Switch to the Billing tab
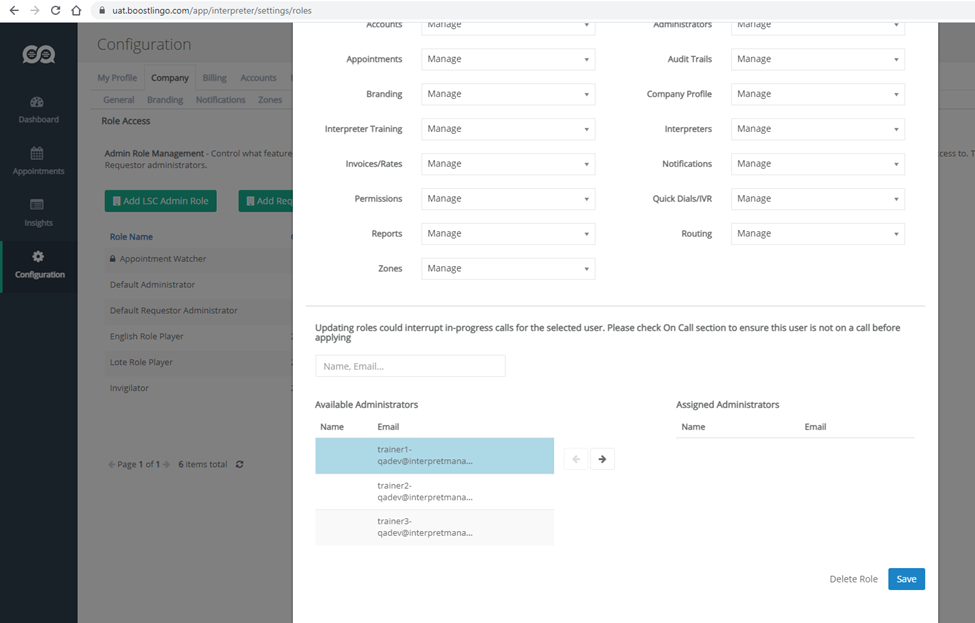 (x=214, y=78)
